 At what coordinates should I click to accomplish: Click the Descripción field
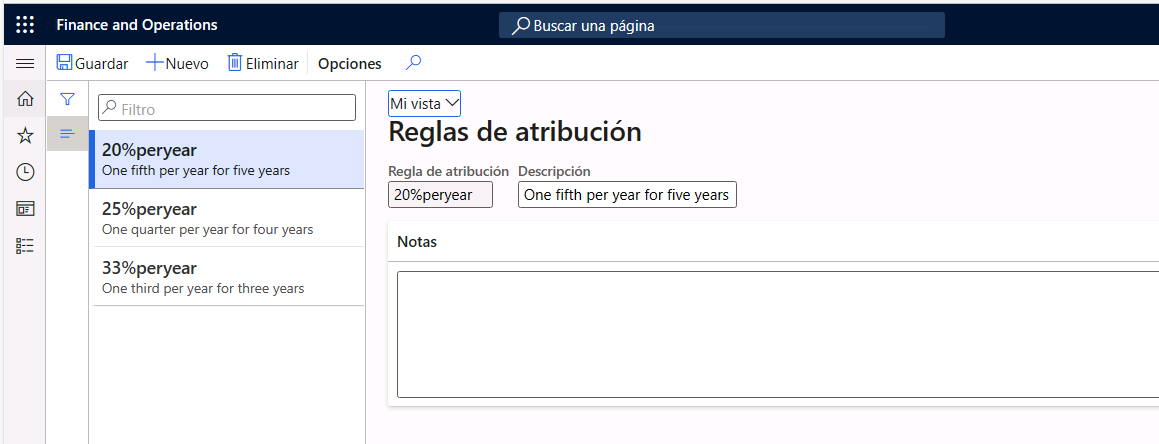pos(627,195)
